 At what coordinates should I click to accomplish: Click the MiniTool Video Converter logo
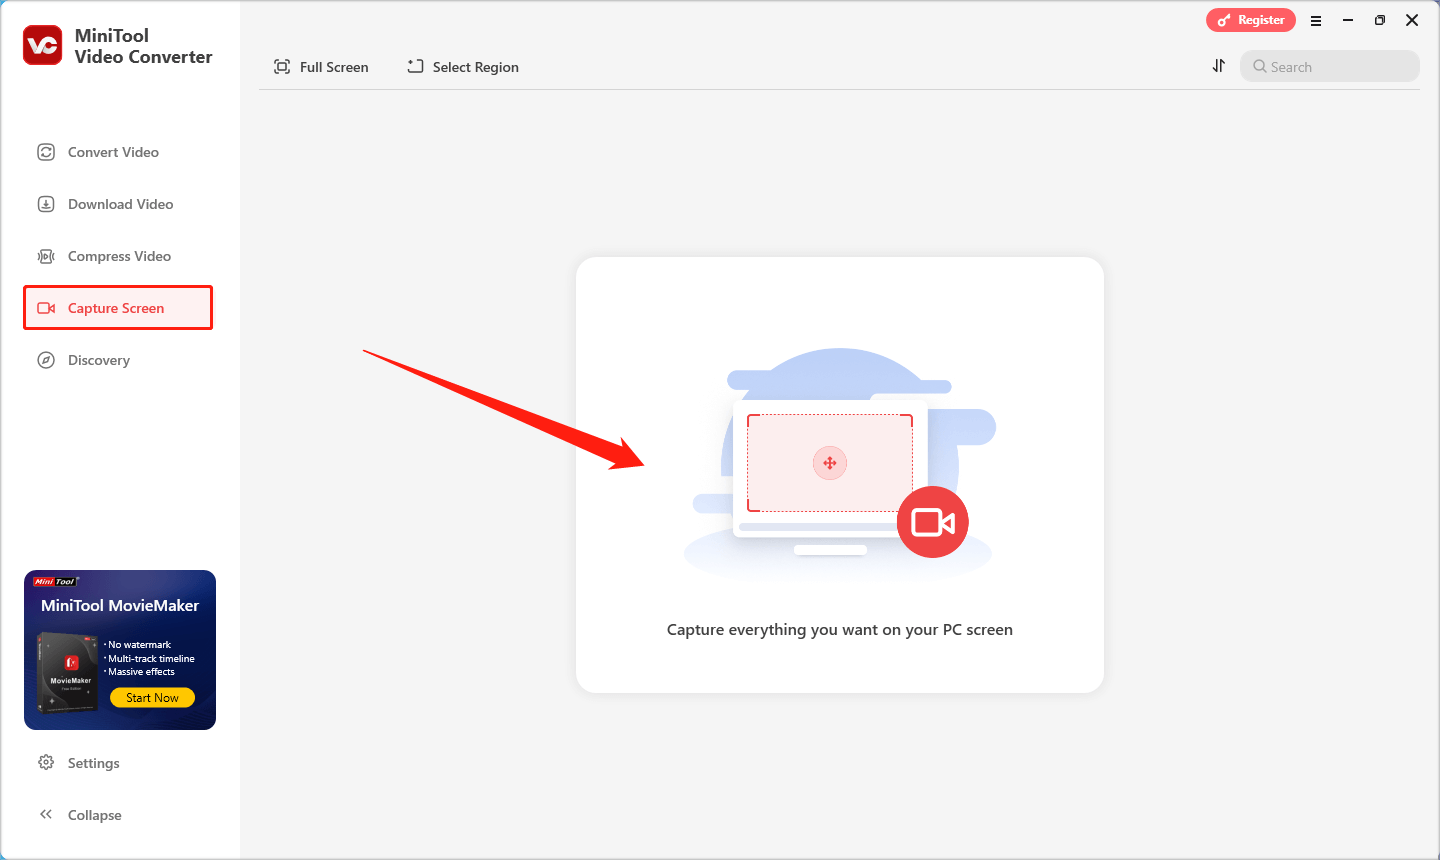click(43, 45)
